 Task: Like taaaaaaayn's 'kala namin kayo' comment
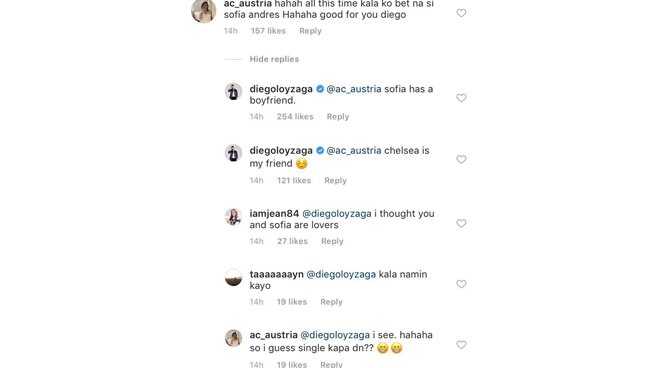click(x=461, y=284)
